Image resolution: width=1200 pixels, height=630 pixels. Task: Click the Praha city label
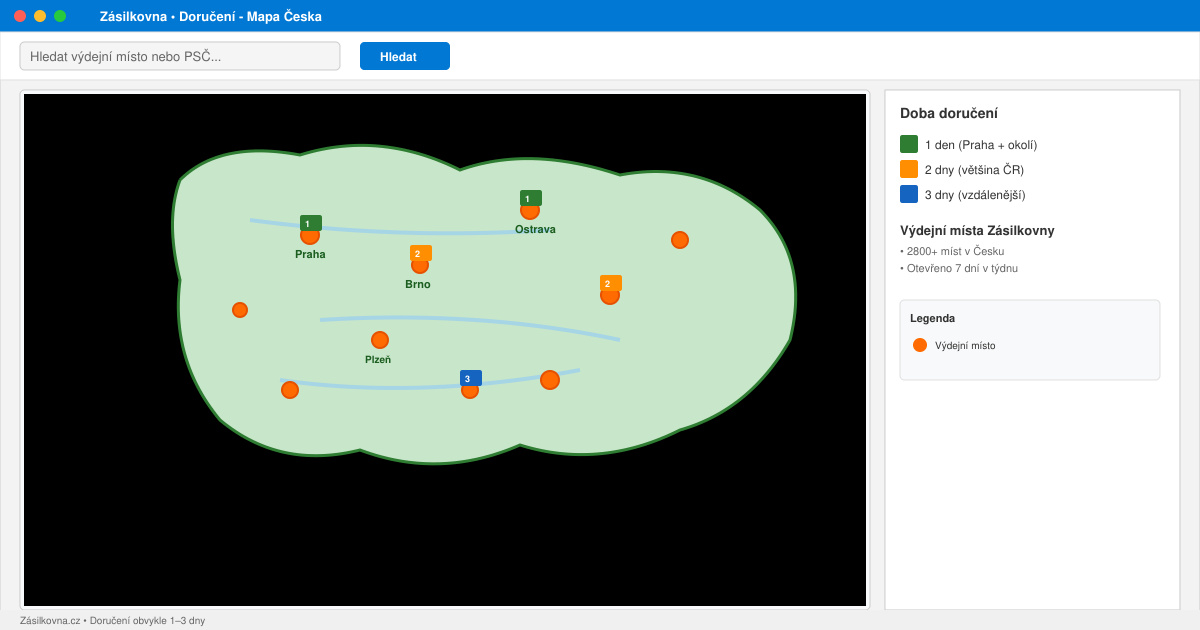pos(310,254)
